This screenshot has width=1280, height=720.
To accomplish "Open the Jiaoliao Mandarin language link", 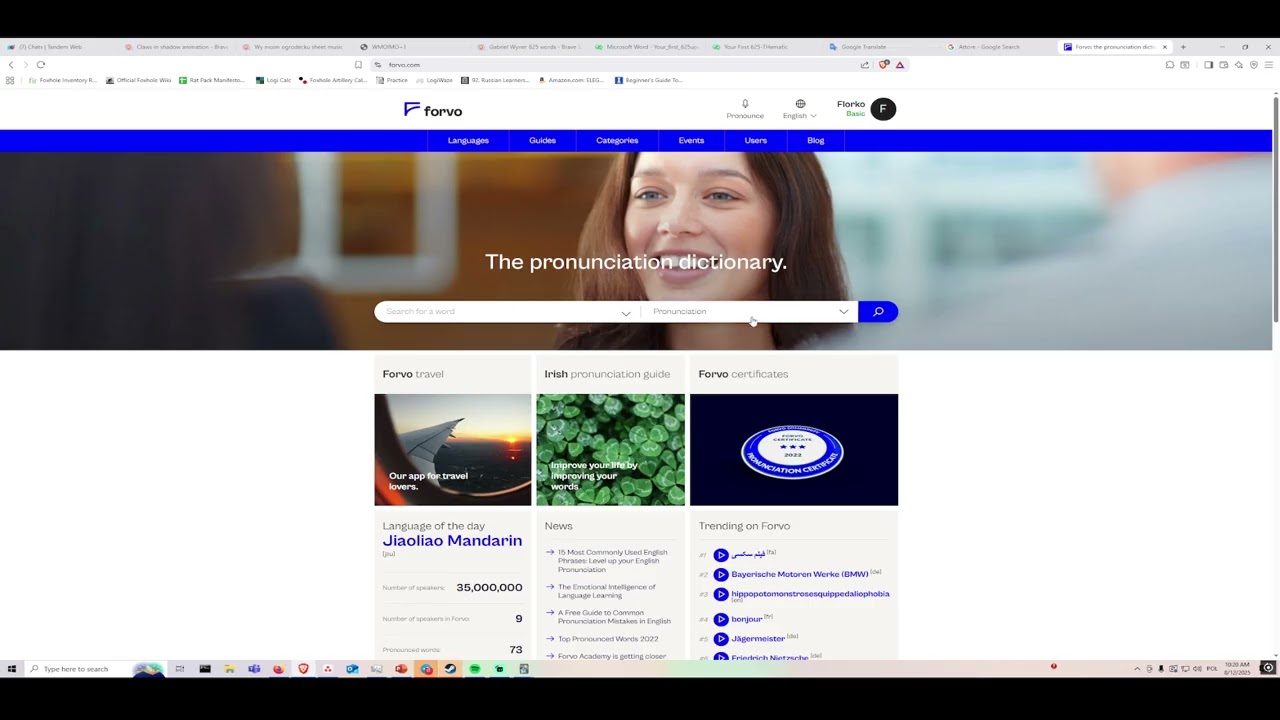I will pos(452,541).
